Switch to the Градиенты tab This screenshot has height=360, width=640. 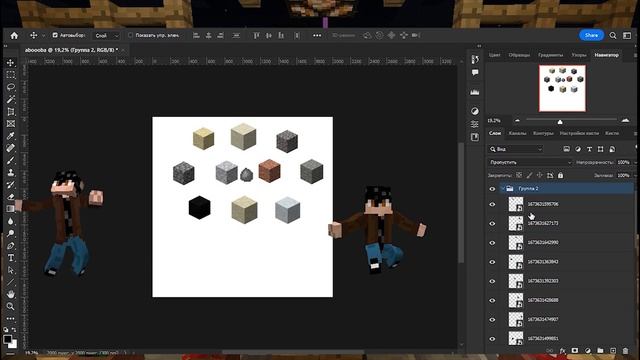[550, 55]
